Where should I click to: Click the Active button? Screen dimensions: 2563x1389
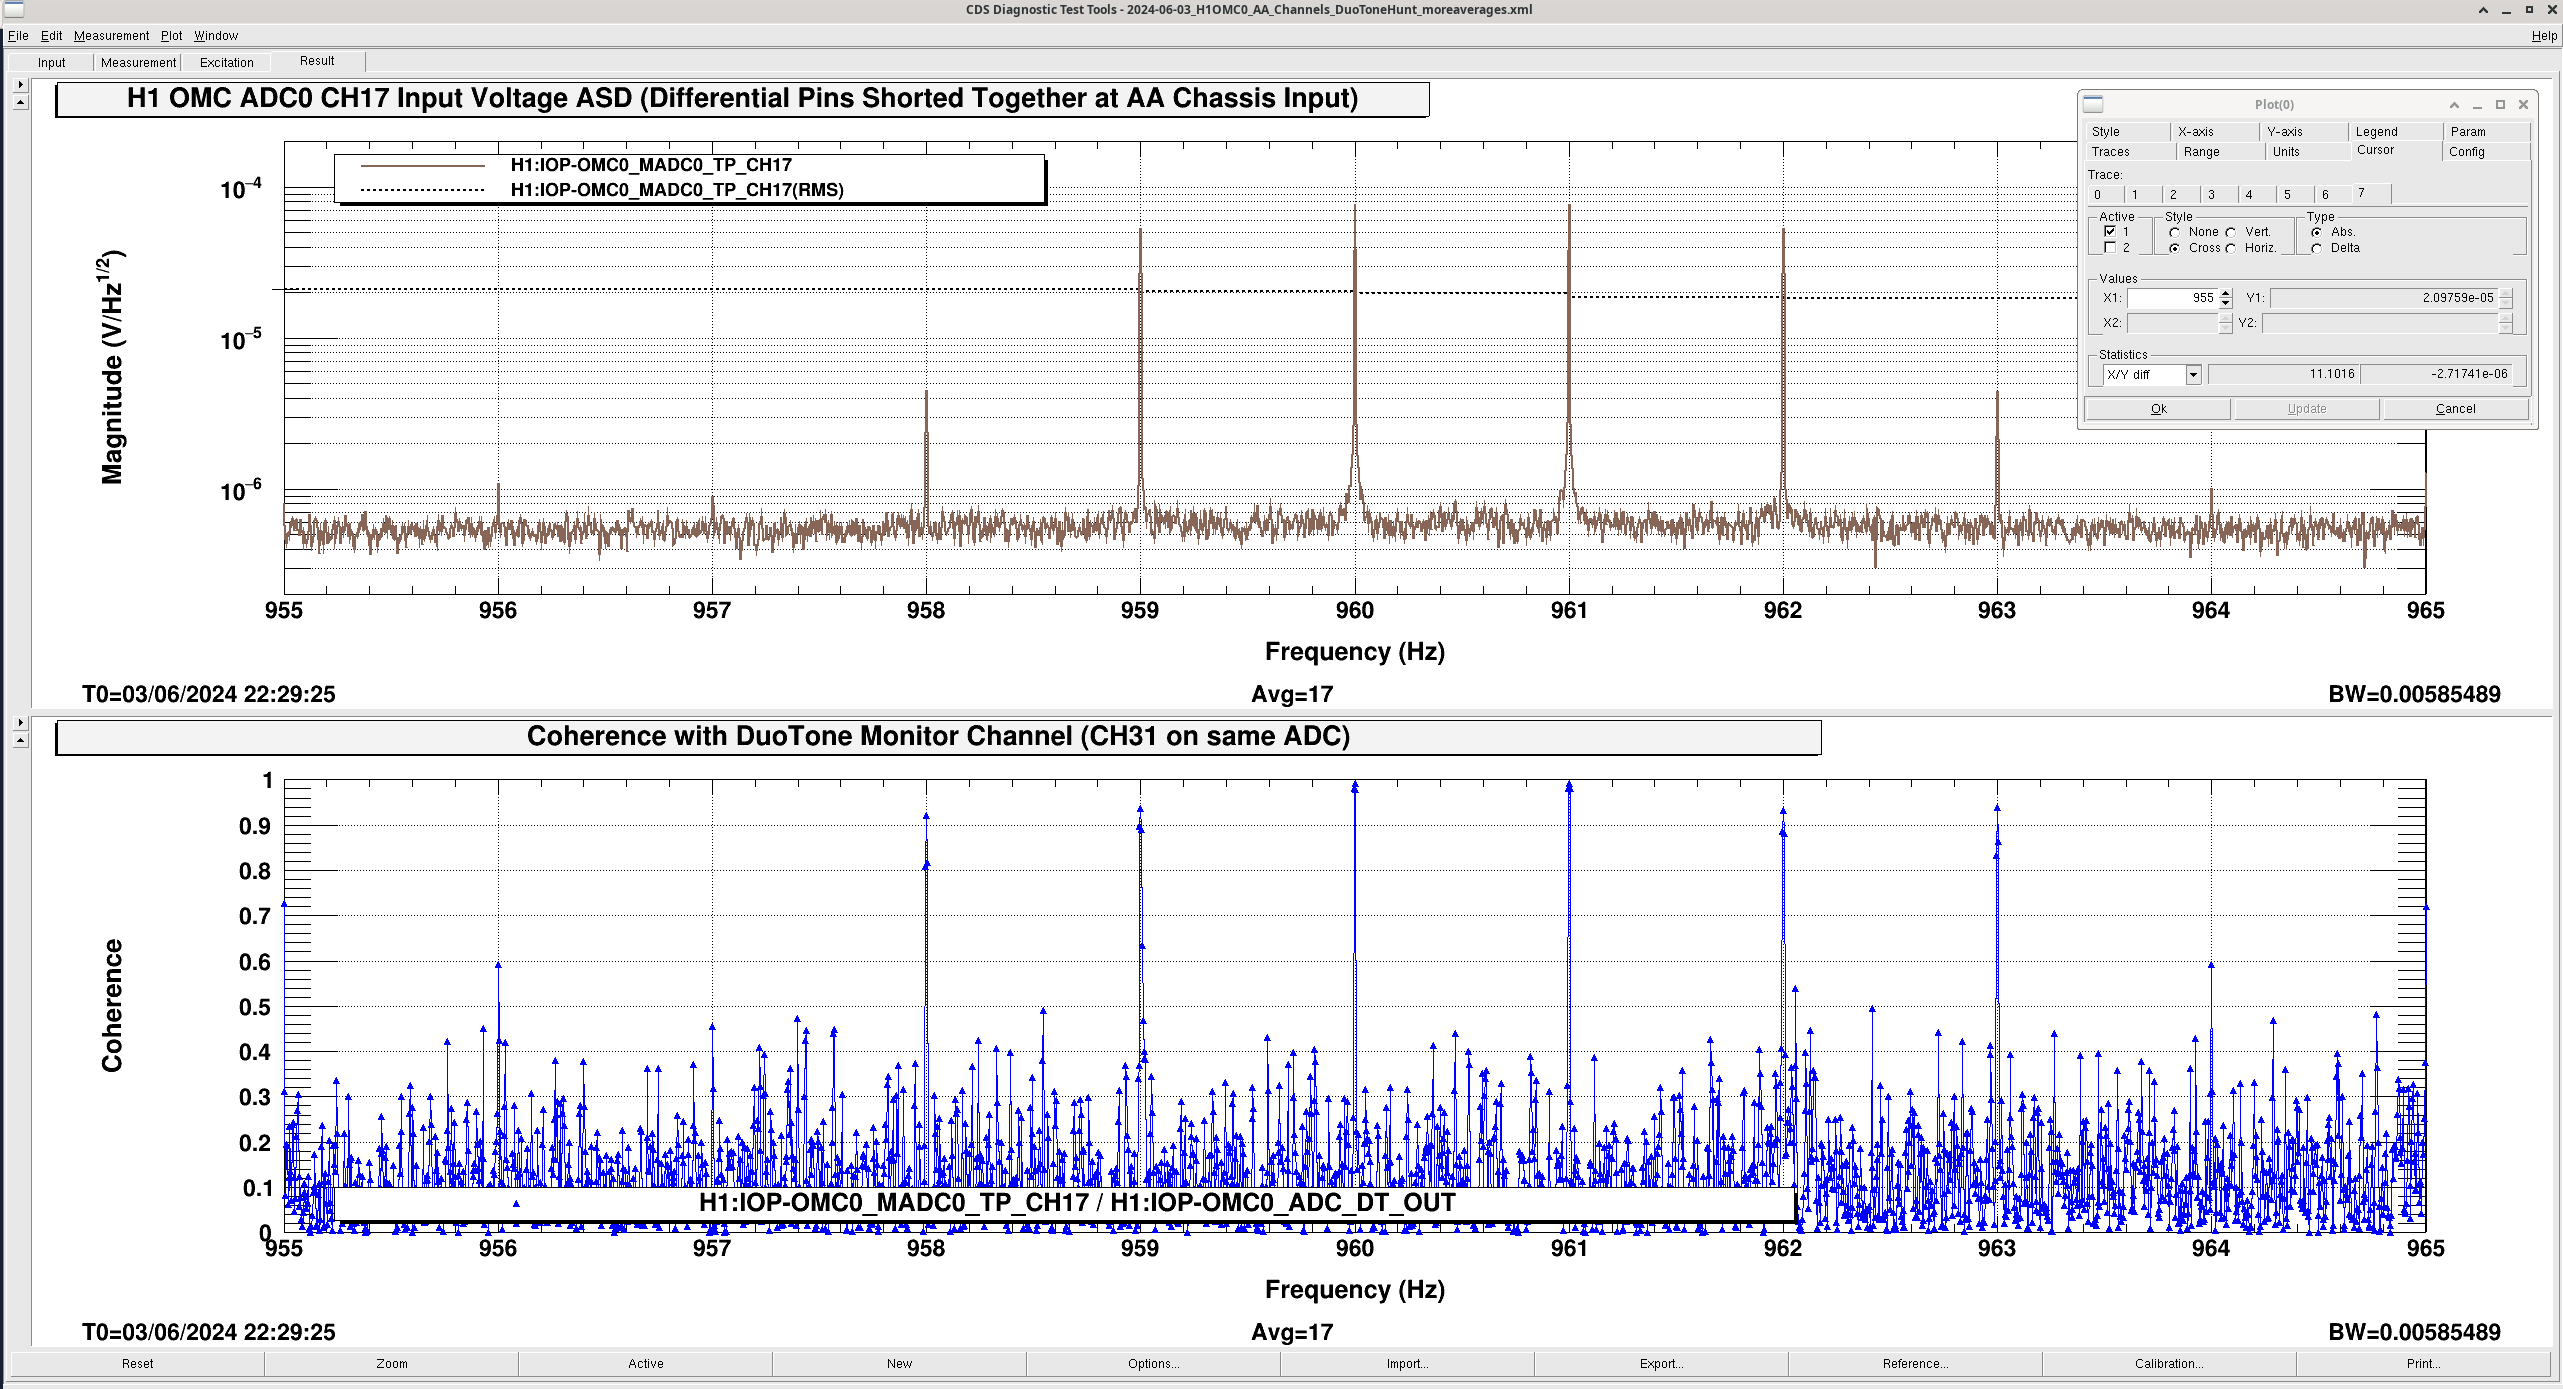(x=645, y=1364)
